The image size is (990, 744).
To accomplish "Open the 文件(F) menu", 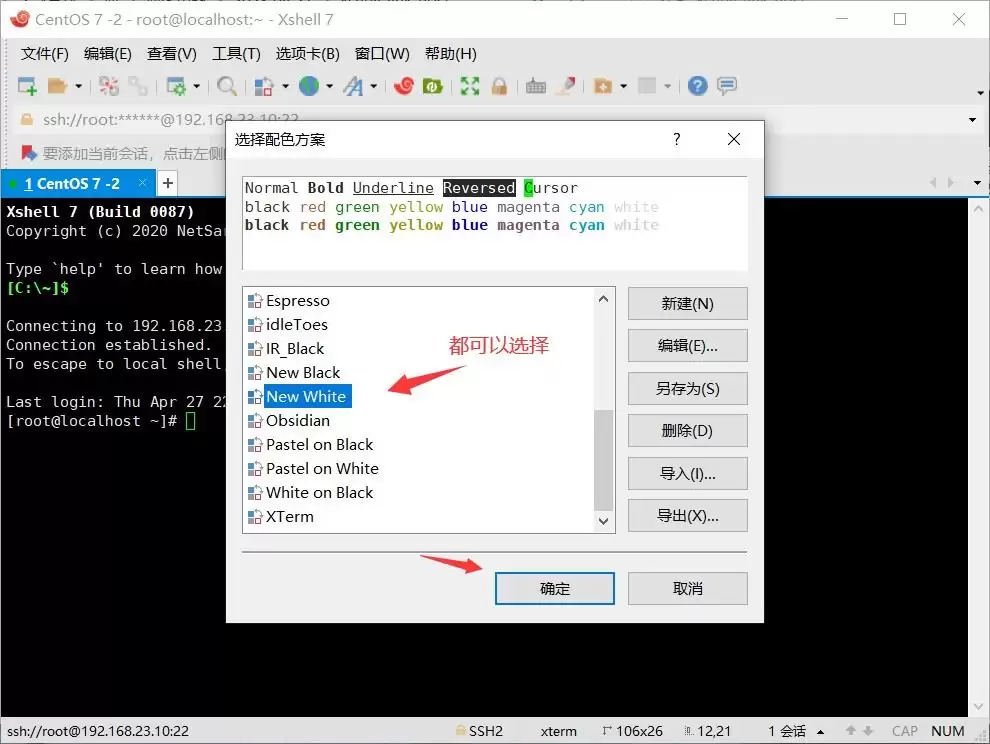I will coord(45,54).
